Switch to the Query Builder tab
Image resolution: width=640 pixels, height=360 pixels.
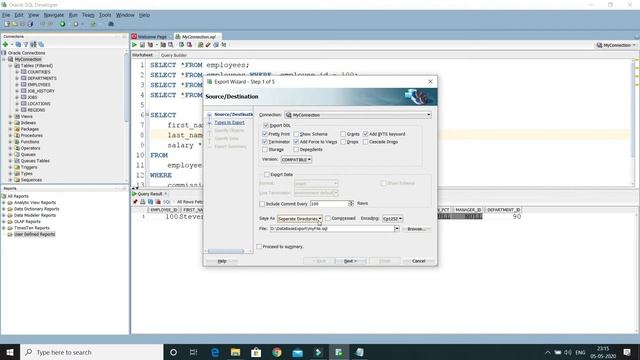174,55
